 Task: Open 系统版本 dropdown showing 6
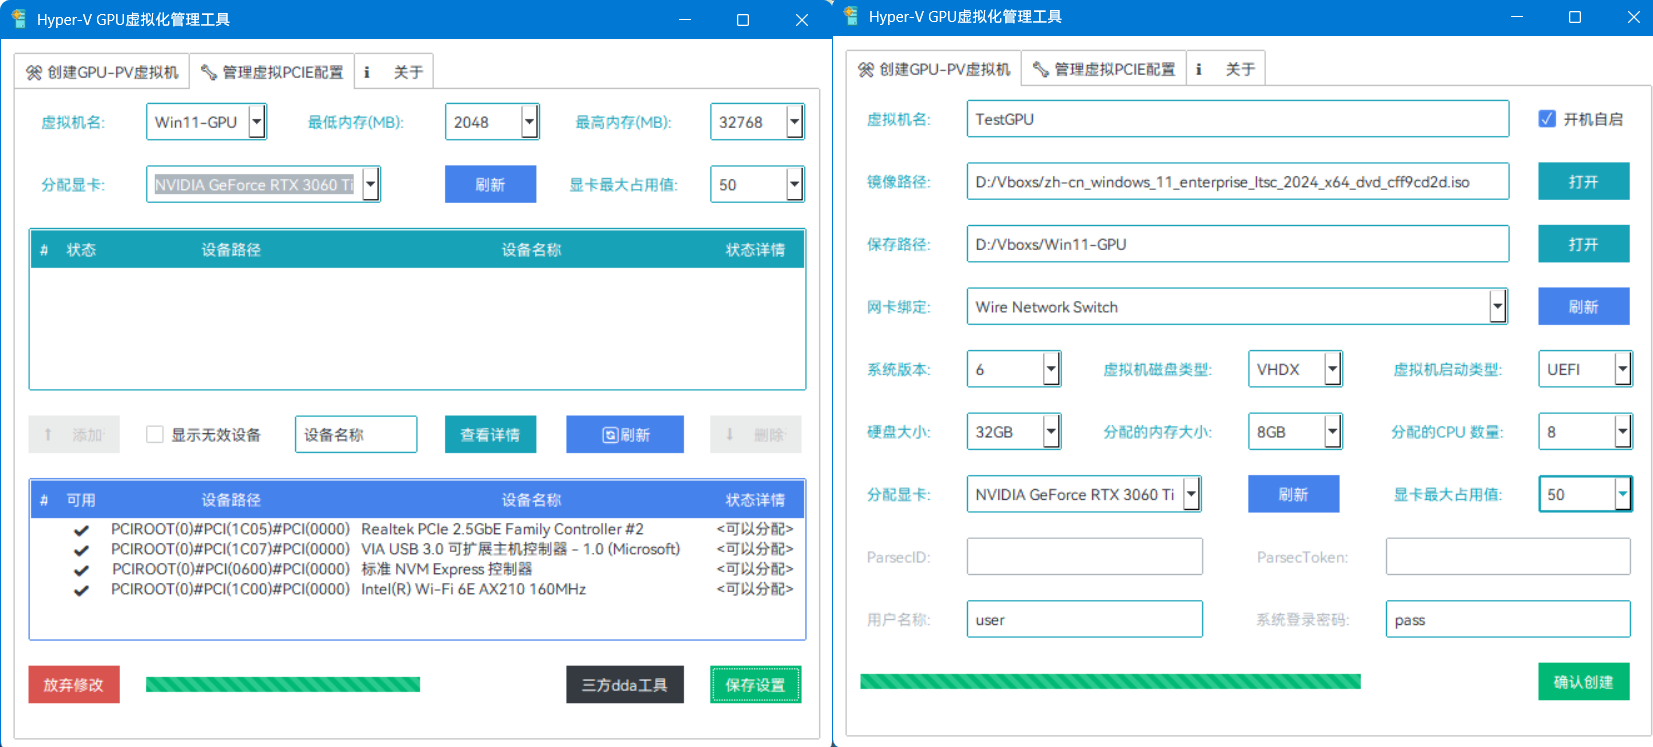(x=1051, y=369)
